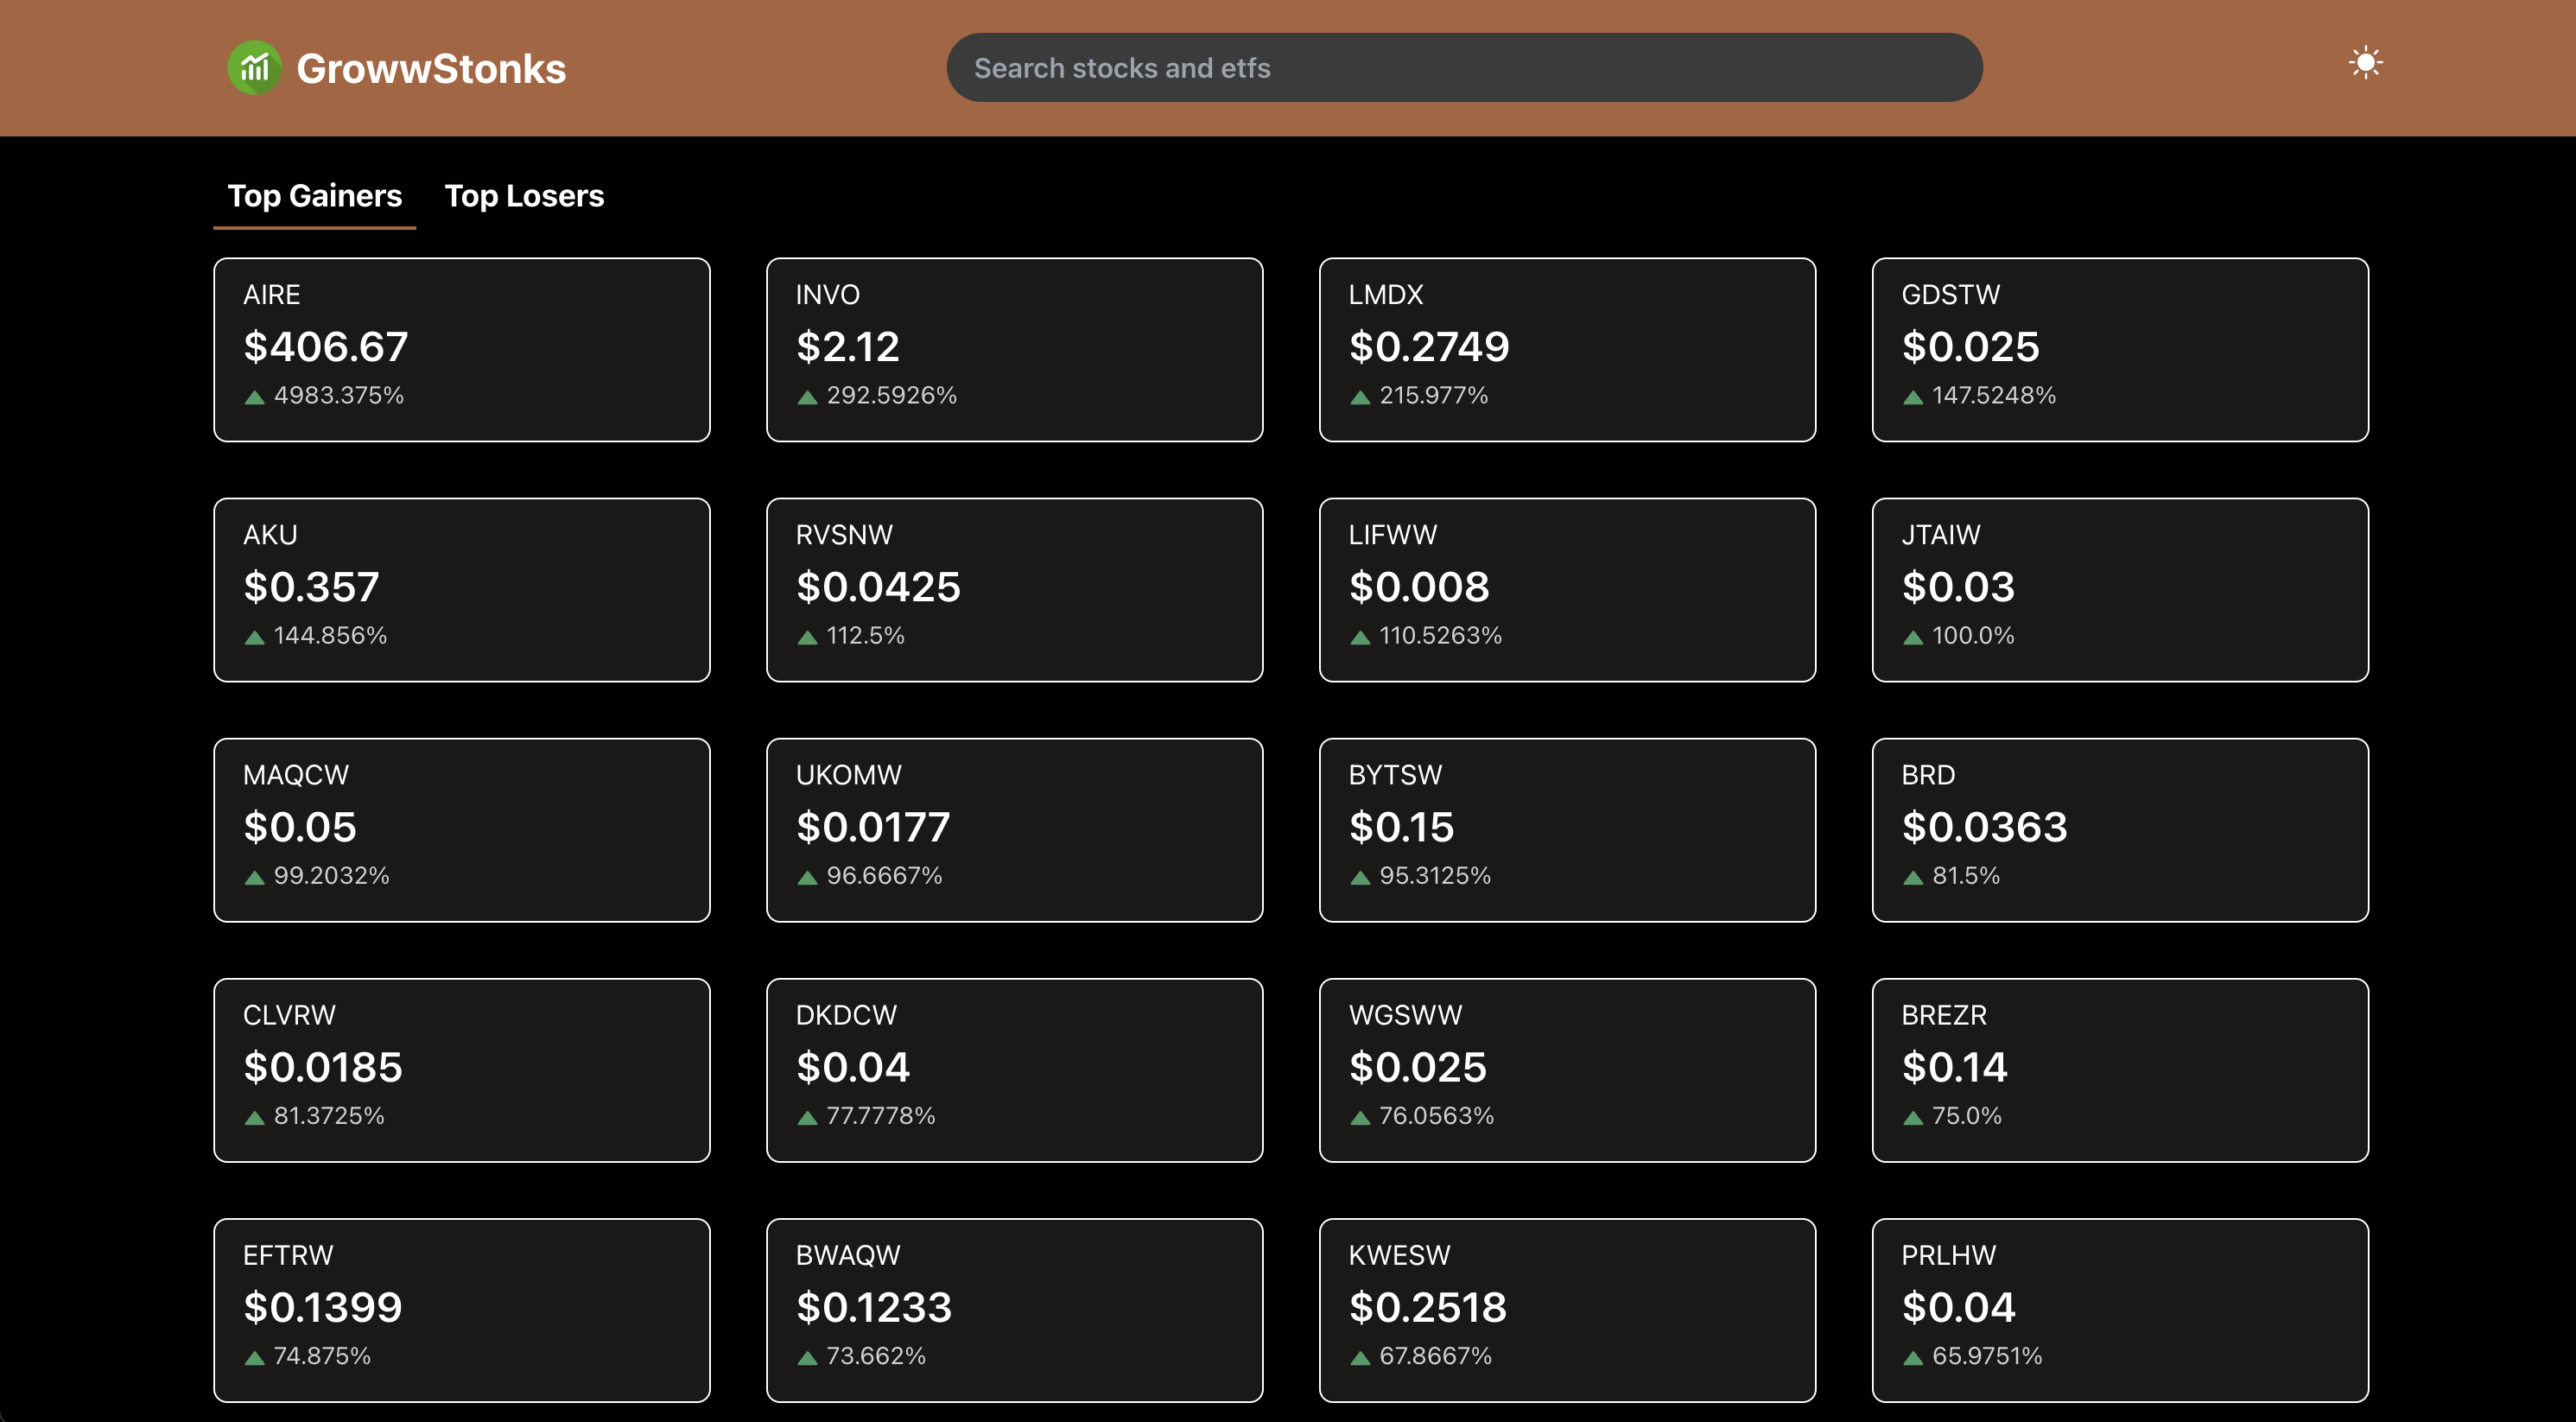Select the CLVRW stock card
2576x1422 pixels.
pyautogui.click(x=460, y=1070)
